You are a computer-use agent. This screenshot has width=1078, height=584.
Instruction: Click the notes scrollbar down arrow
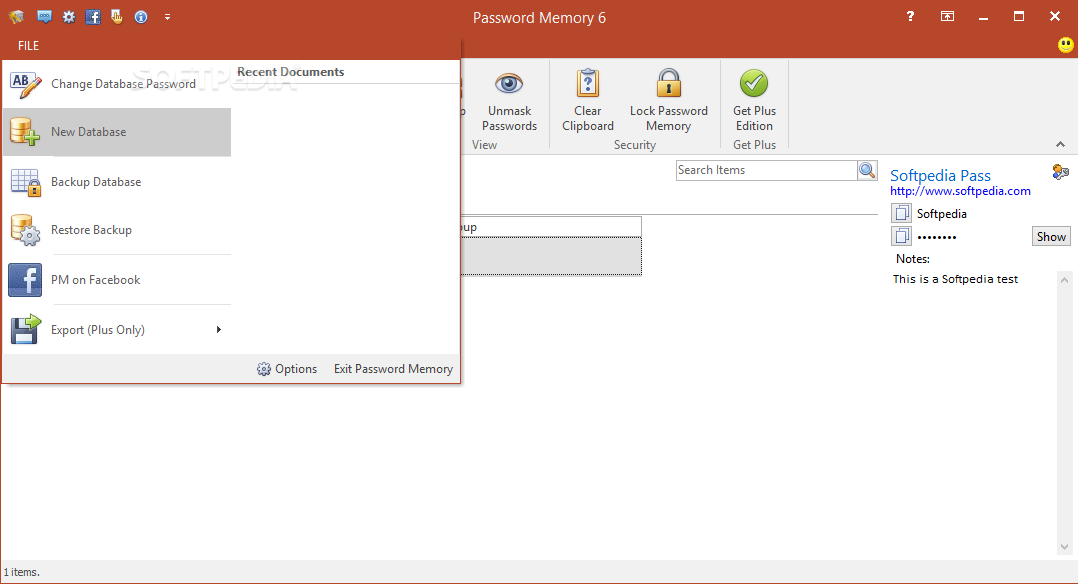click(1064, 548)
